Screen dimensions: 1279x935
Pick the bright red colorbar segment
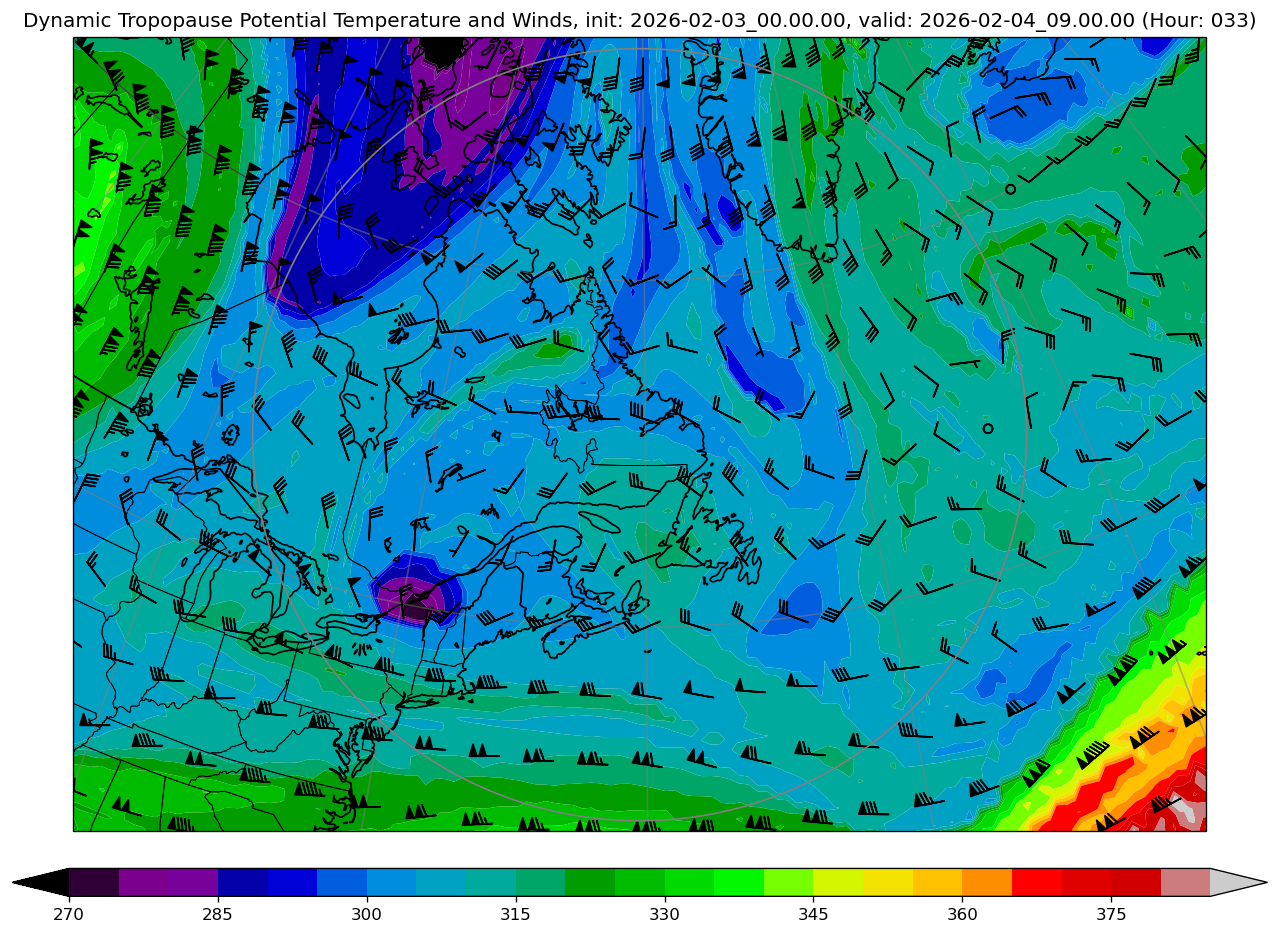click(1036, 882)
